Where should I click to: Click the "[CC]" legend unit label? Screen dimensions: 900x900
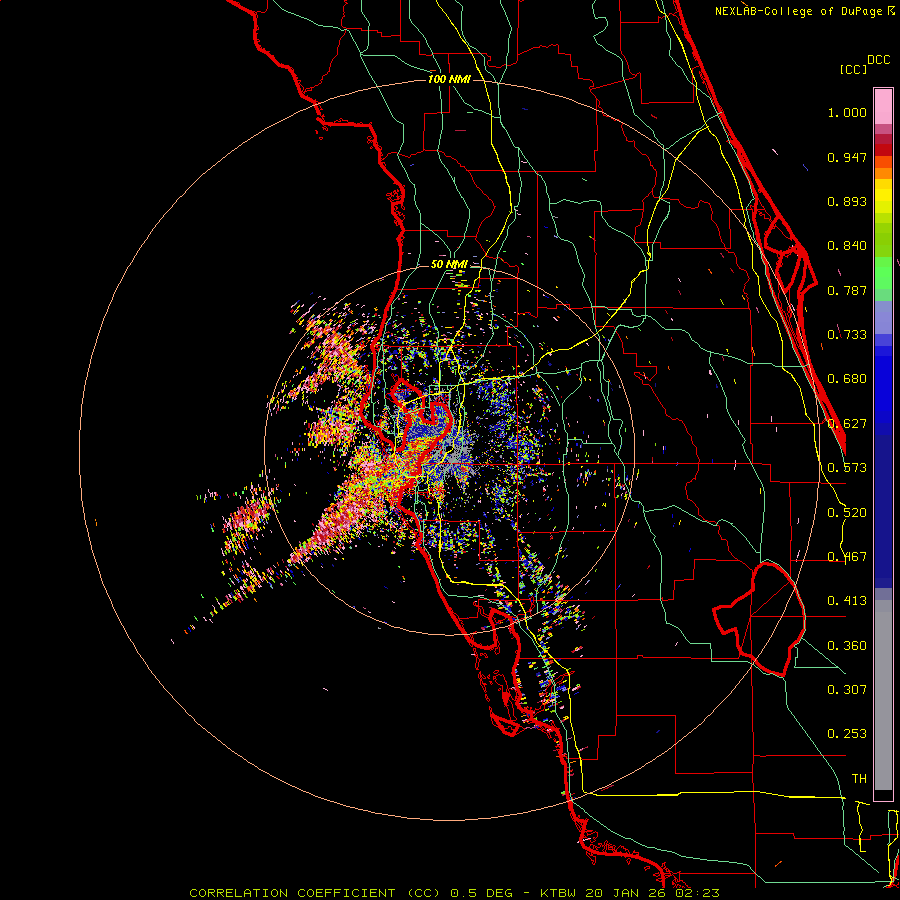coord(853,69)
